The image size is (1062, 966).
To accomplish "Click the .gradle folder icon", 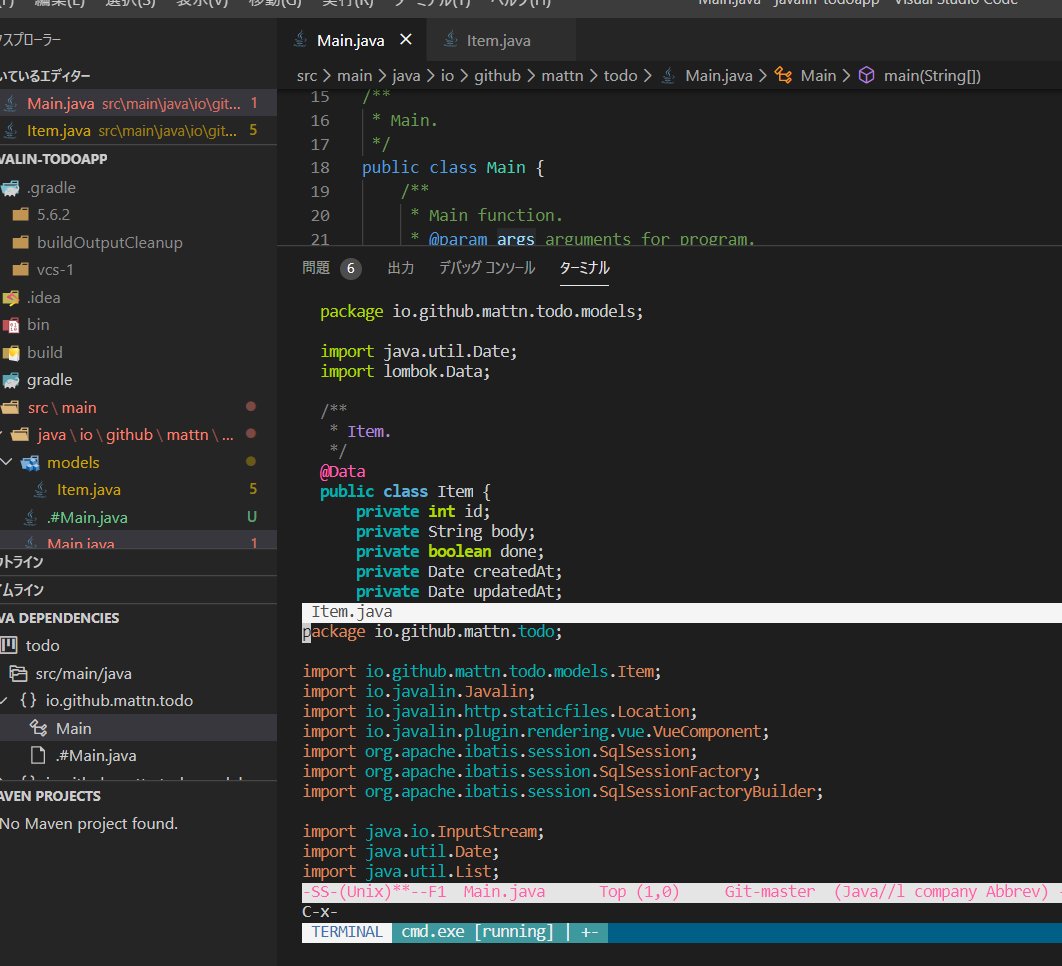I will coord(10,188).
